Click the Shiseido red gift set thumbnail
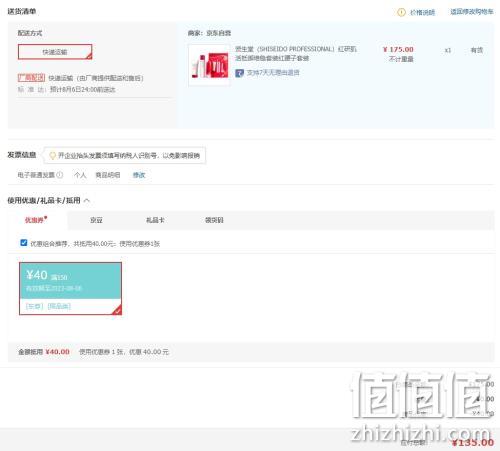This screenshot has width=500, height=451. (x=209, y=65)
